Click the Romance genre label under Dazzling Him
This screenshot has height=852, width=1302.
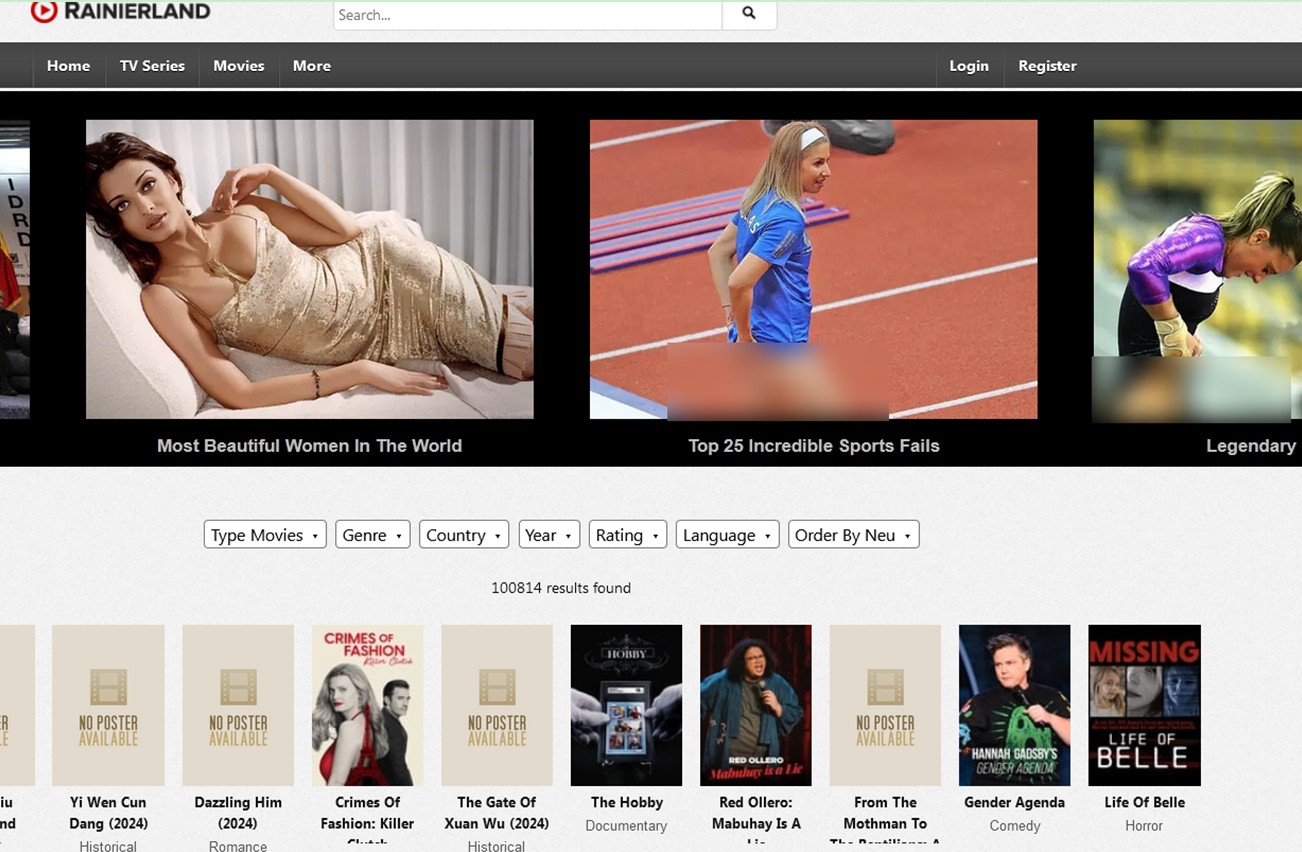click(238, 846)
